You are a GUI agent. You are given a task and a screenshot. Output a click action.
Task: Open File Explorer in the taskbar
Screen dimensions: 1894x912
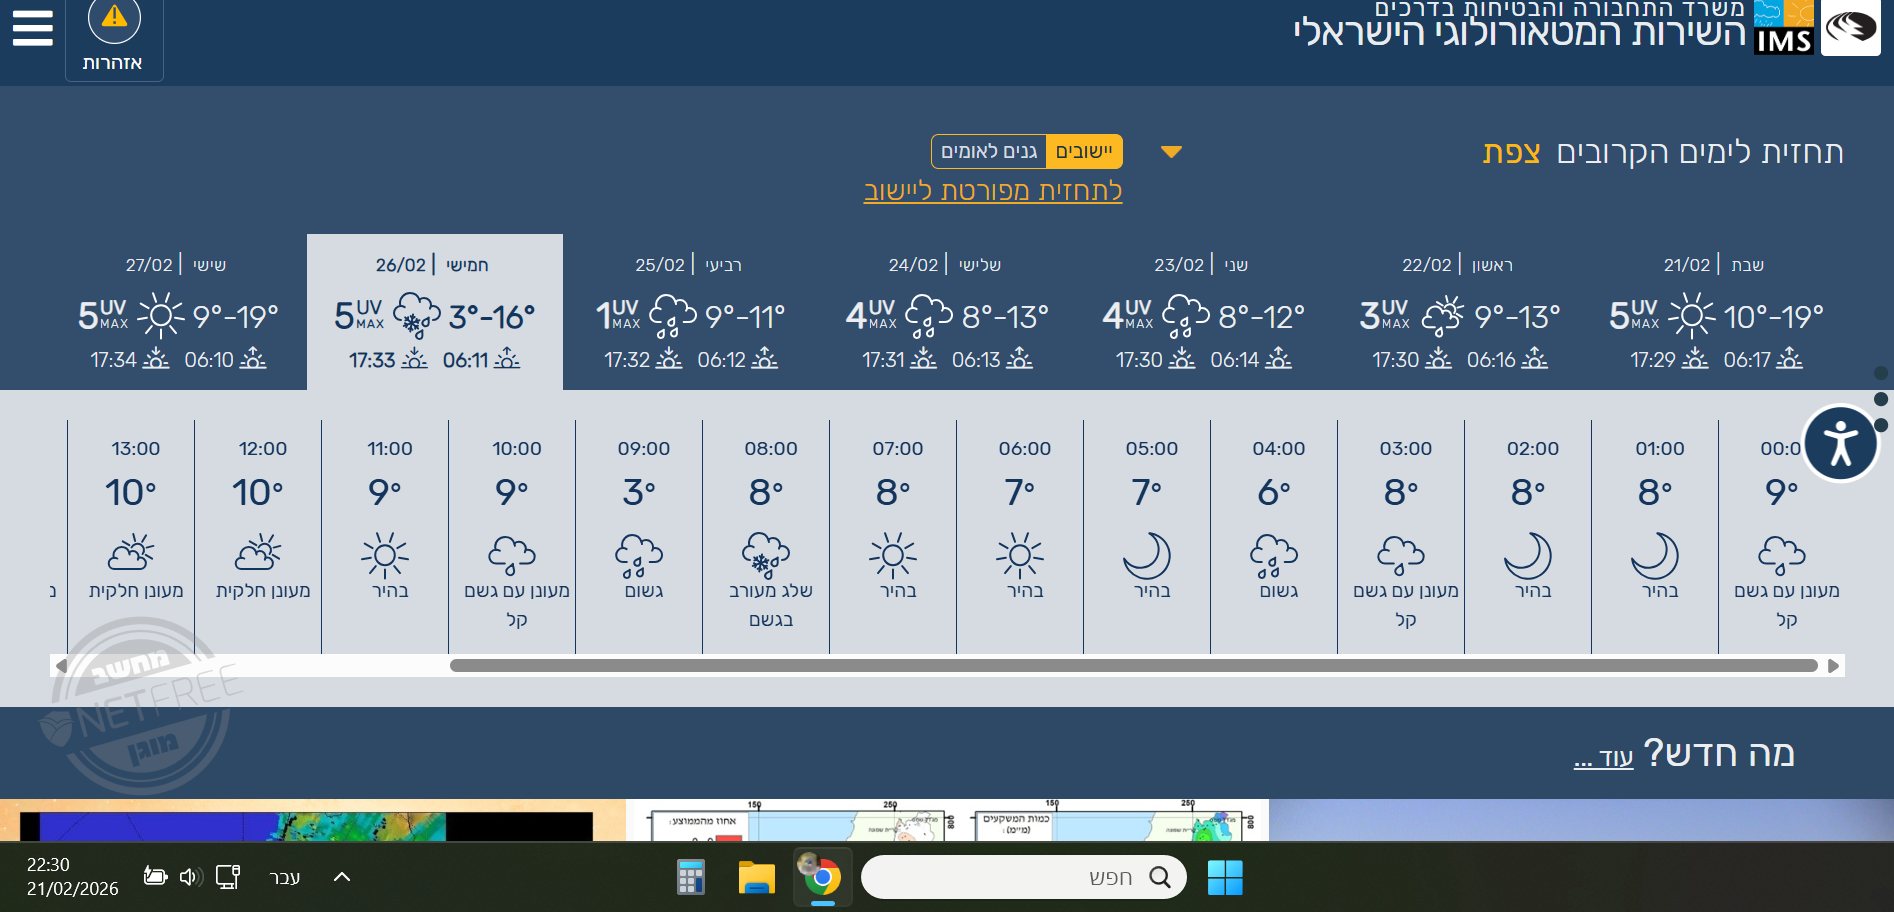756,878
